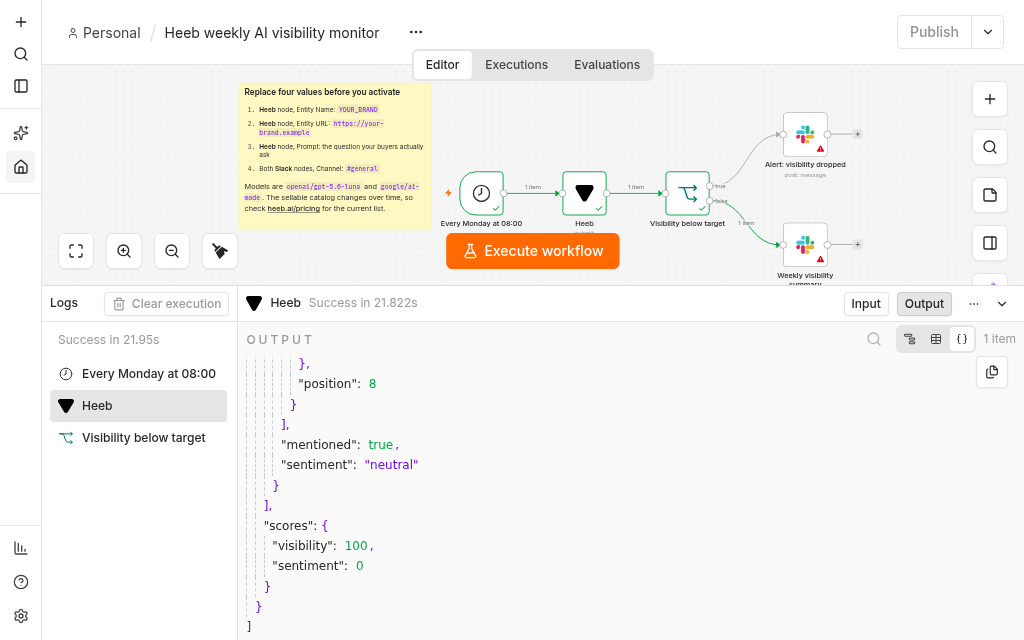1024x640 pixels.
Task: Go to the Home icon in sidebar
Action: 21,167
